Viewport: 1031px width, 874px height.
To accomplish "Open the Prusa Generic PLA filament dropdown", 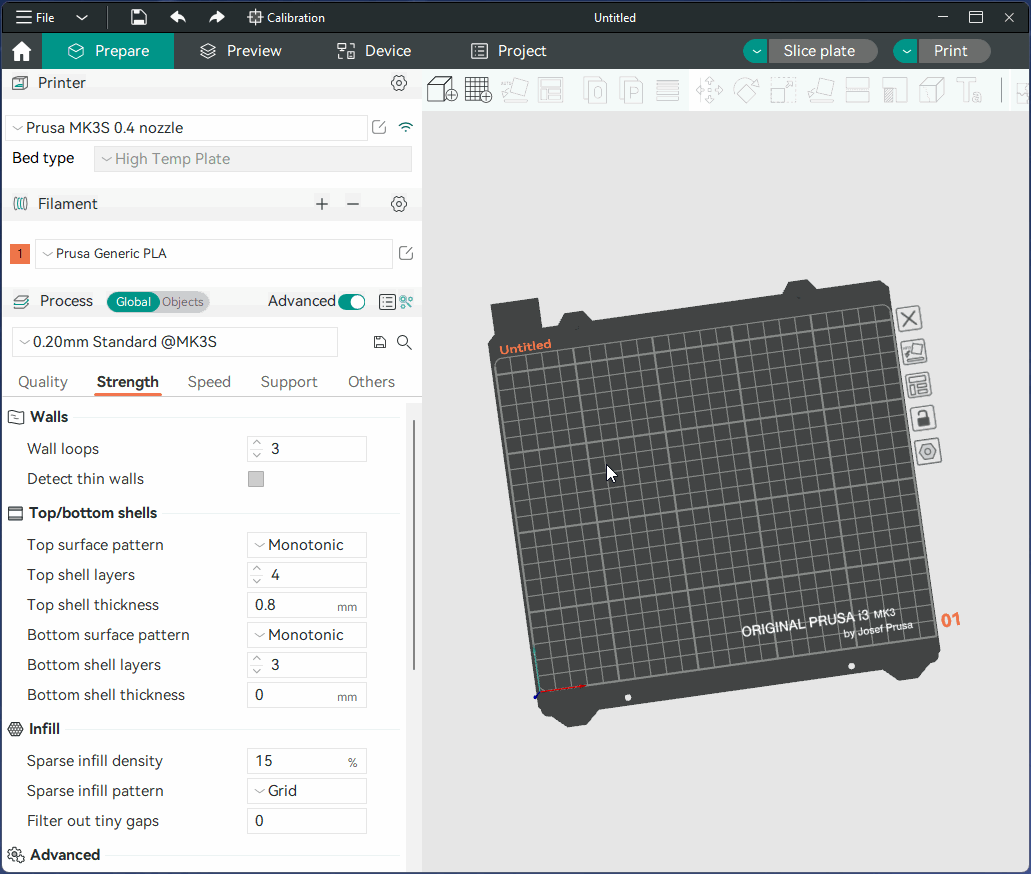I will [214, 253].
